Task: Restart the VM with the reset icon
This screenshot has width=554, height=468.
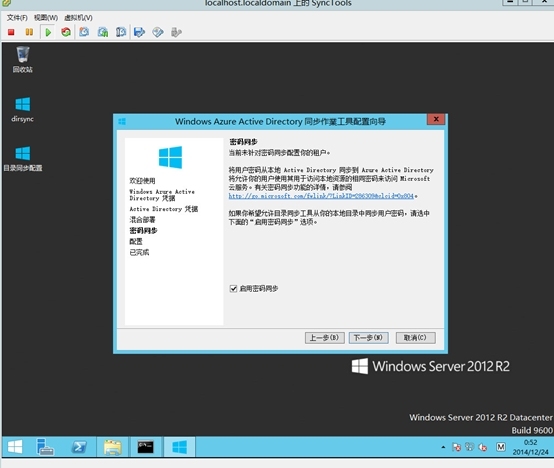Action: [66, 32]
